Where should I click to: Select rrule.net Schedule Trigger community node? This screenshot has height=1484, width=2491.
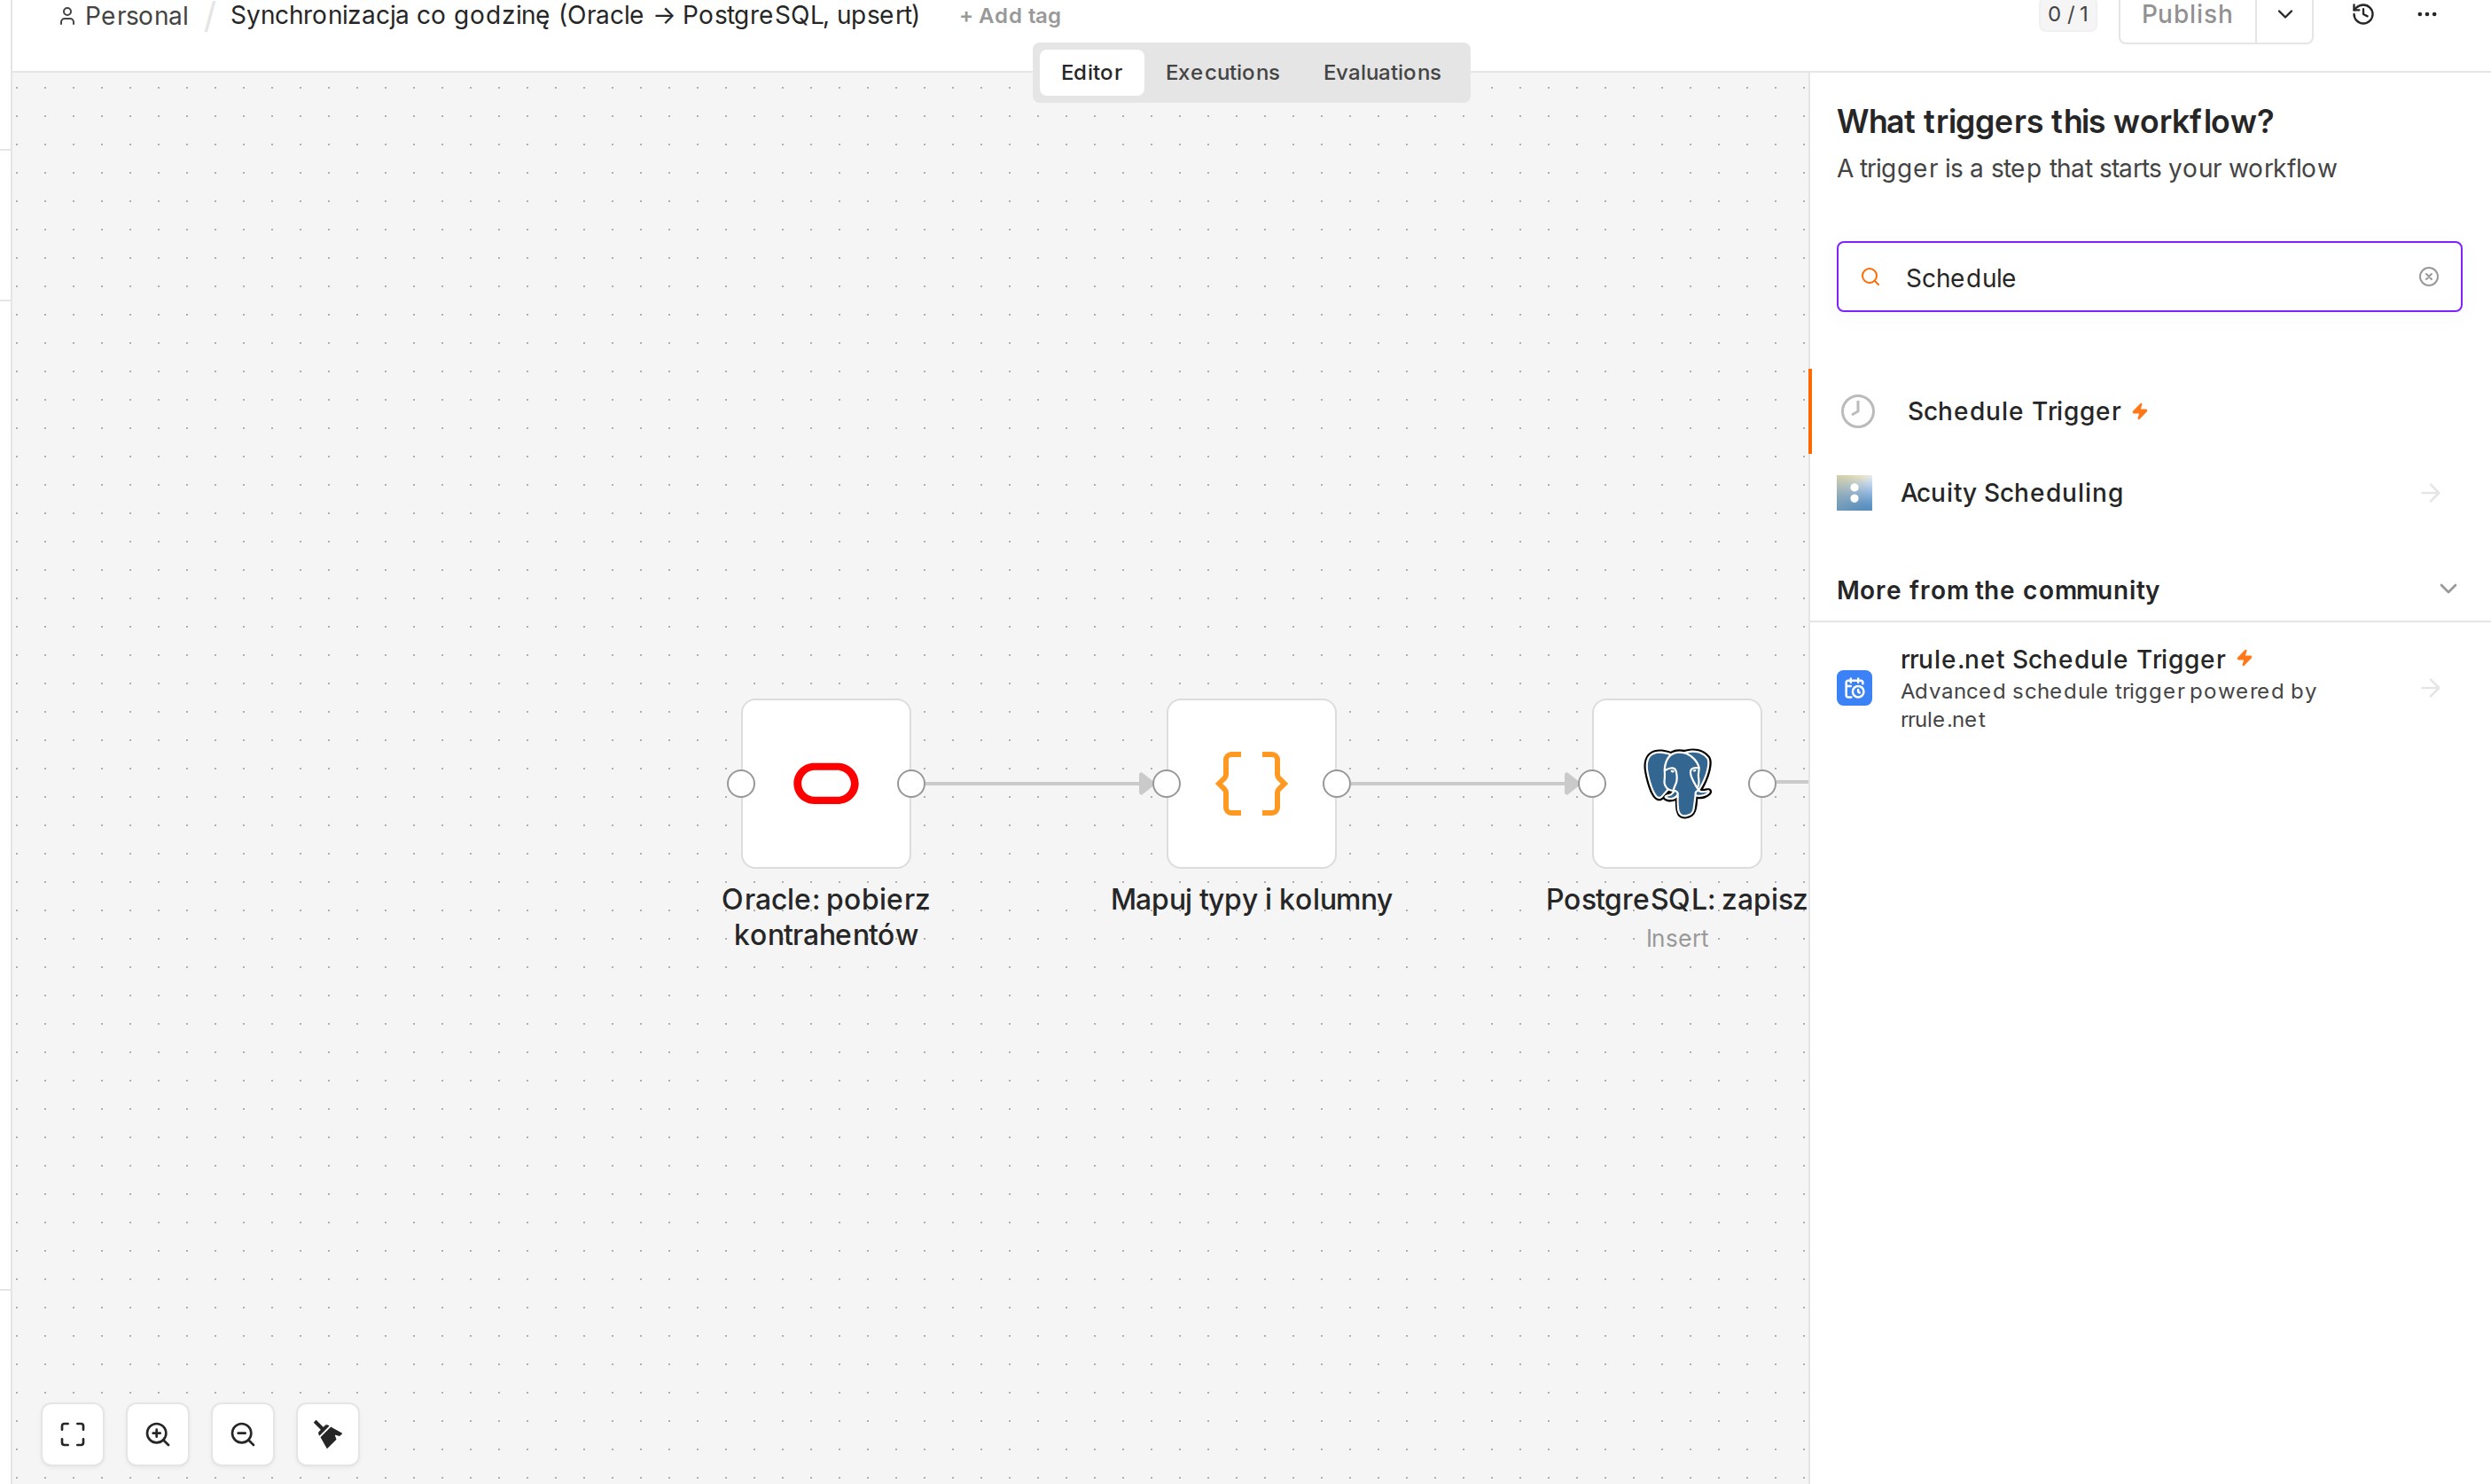click(2149, 688)
